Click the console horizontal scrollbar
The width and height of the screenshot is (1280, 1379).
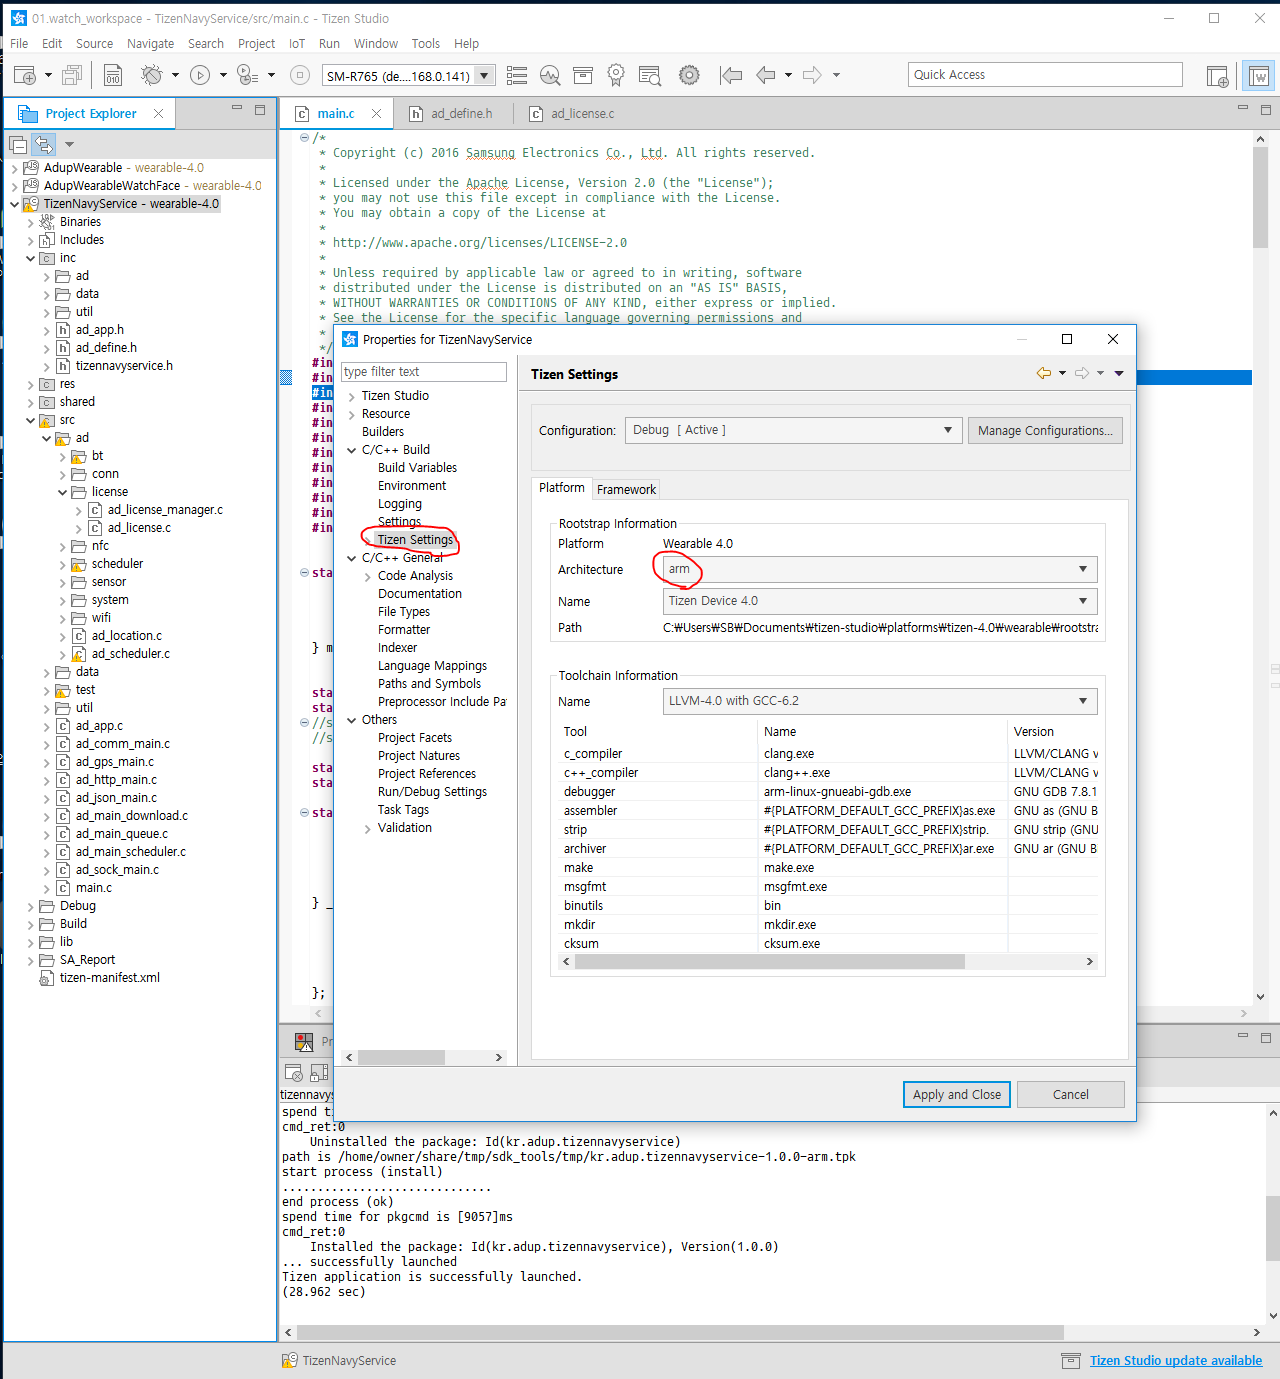pyautogui.click(x=680, y=1332)
